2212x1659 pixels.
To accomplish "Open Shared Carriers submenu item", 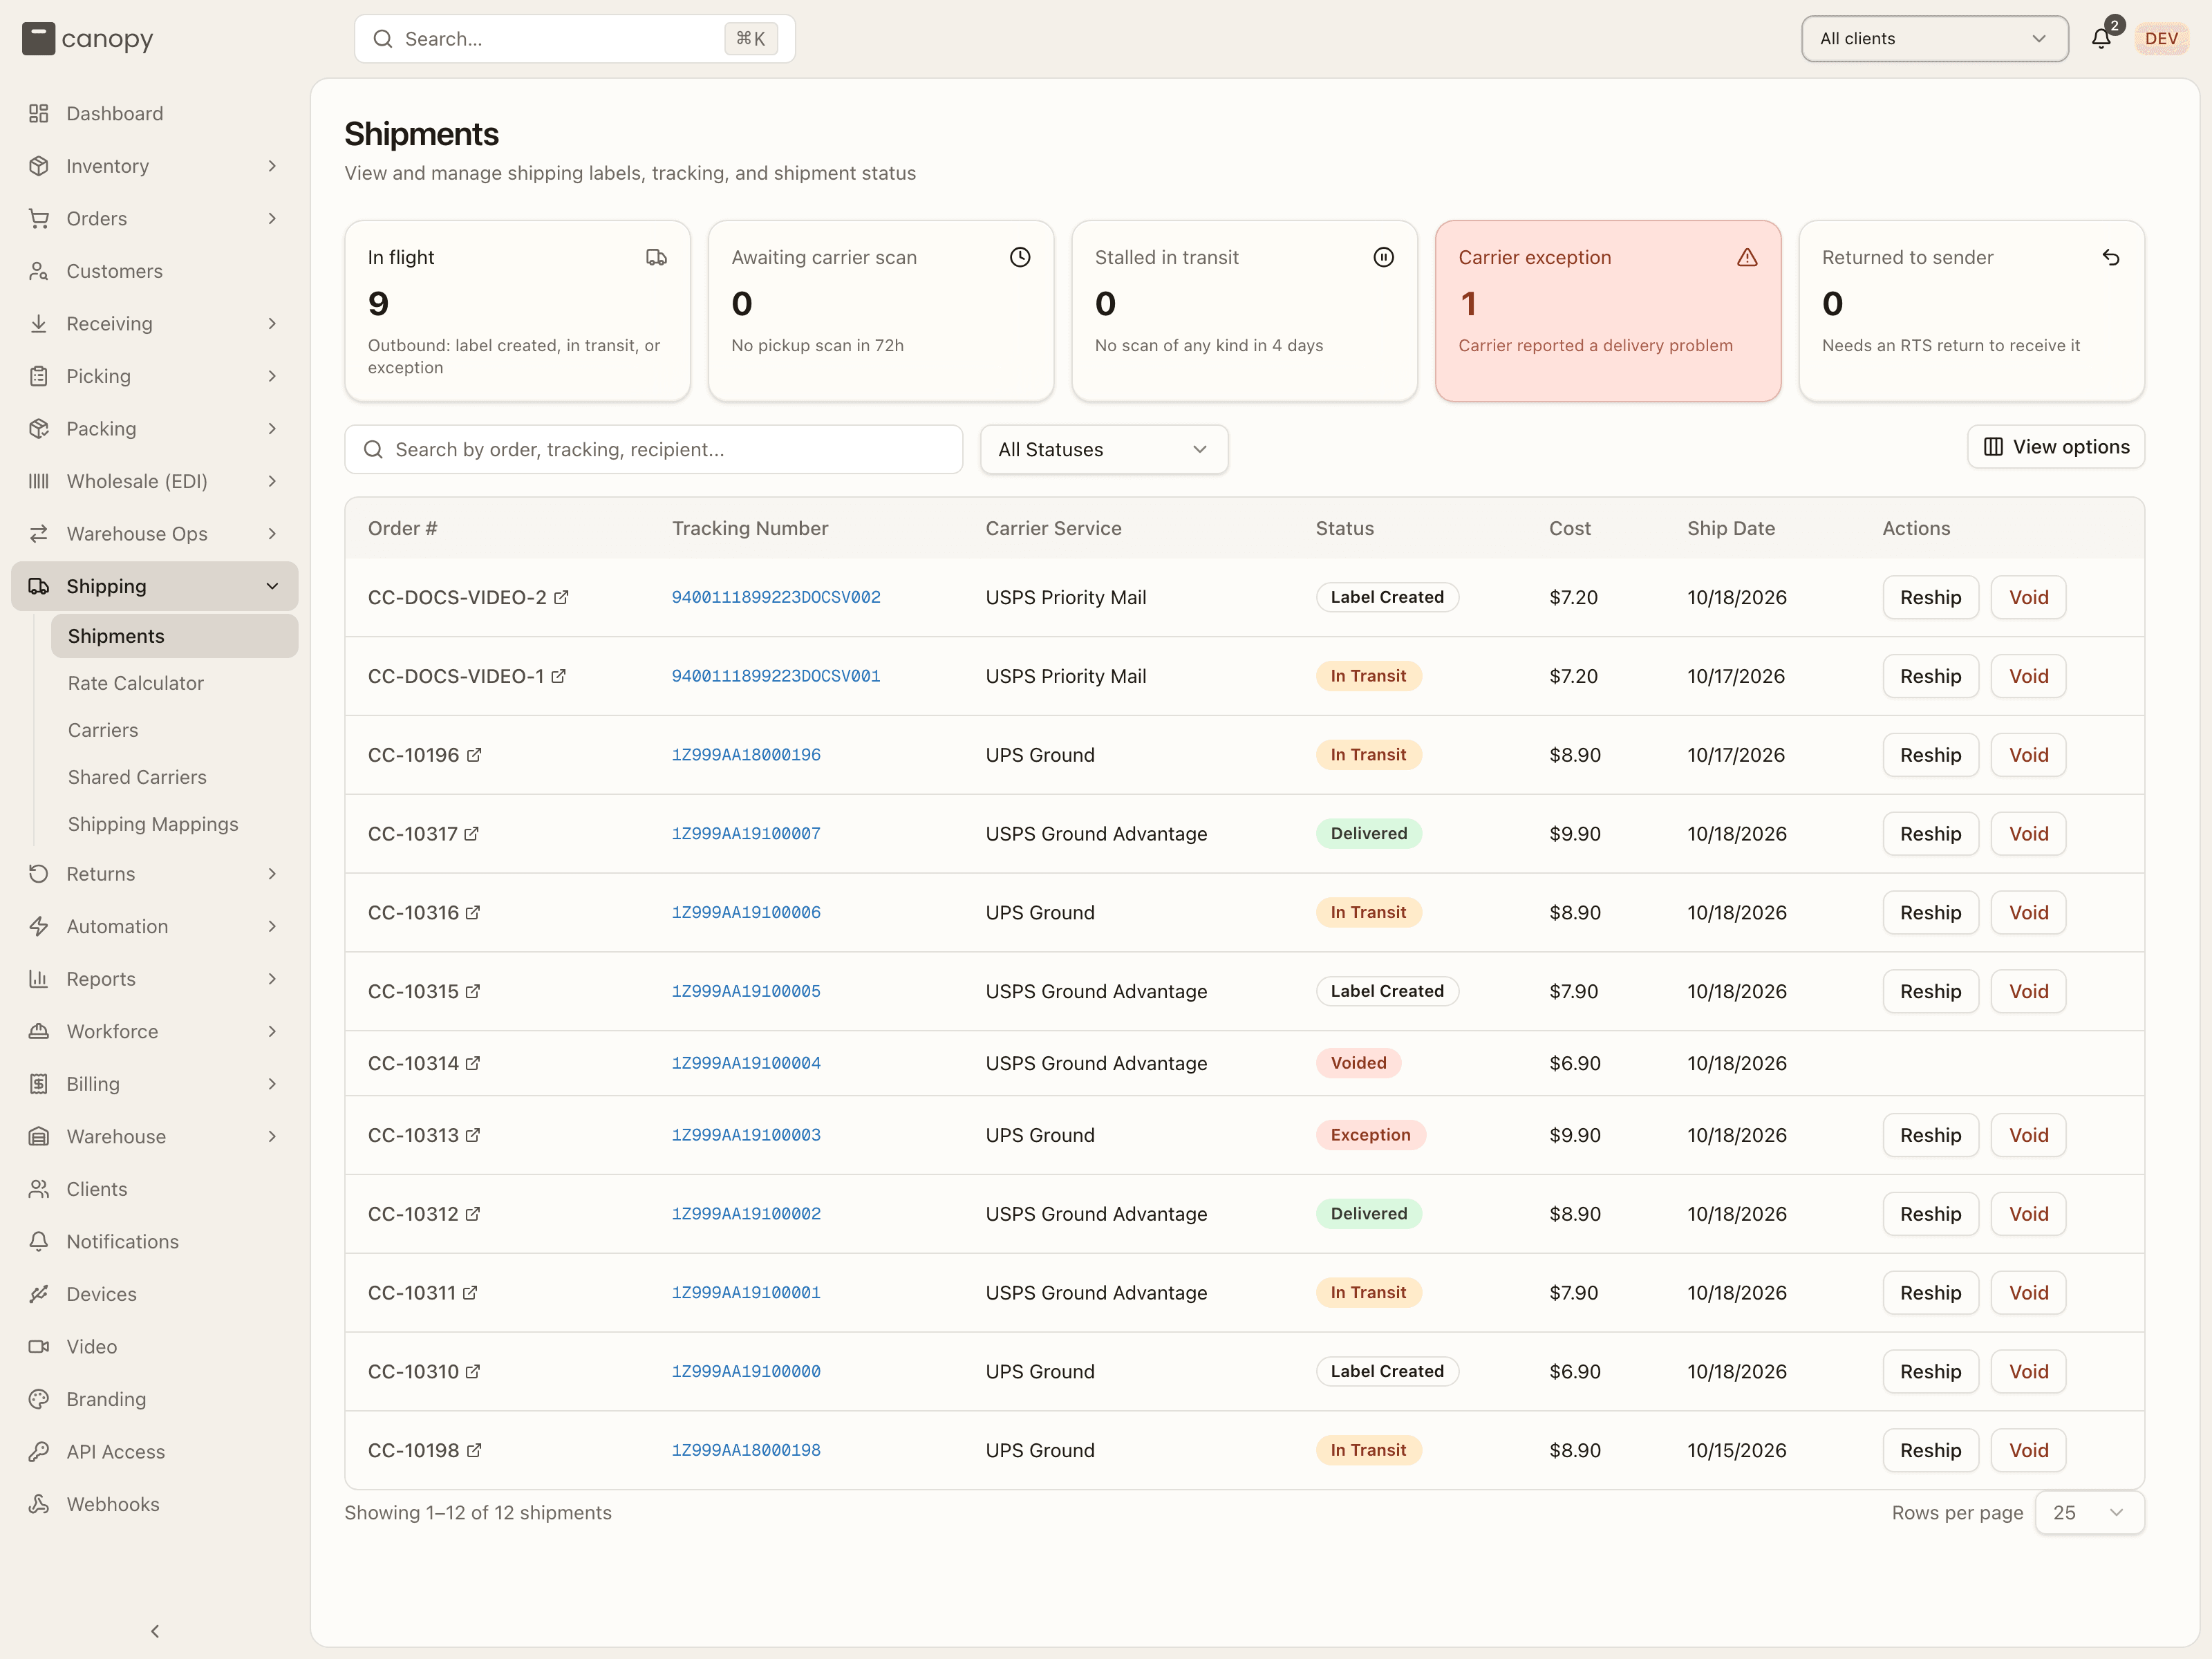I will (x=175, y=777).
